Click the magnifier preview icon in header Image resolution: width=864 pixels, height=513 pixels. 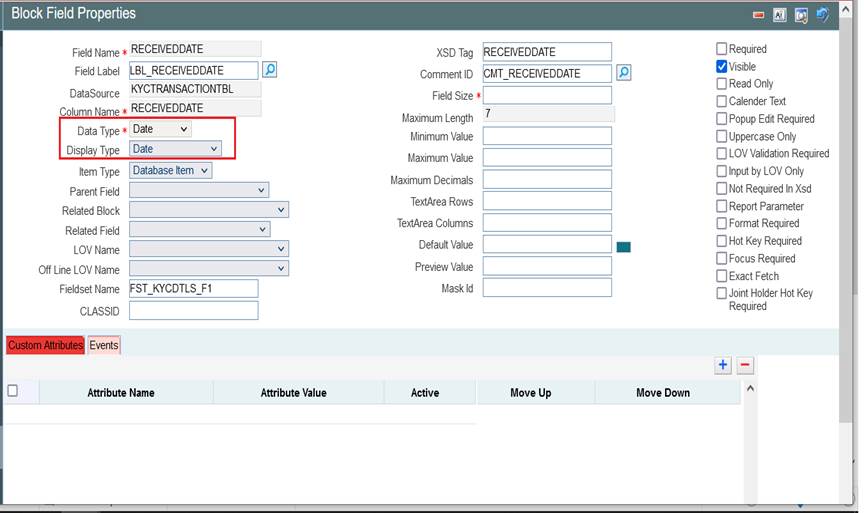[x=801, y=15]
